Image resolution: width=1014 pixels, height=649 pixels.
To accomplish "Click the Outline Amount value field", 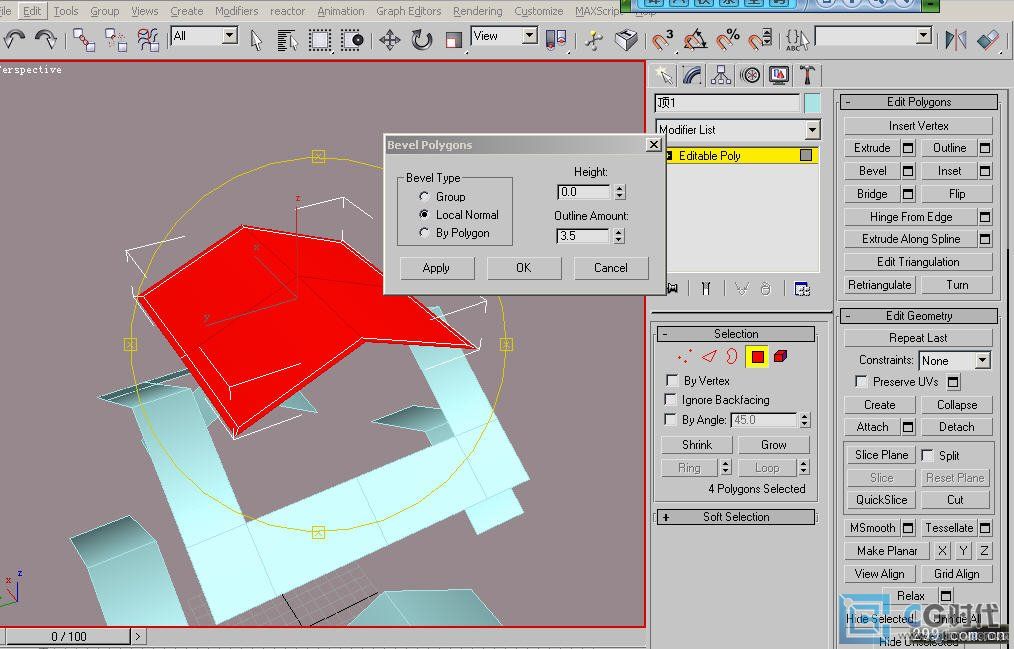I will [583, 236].
